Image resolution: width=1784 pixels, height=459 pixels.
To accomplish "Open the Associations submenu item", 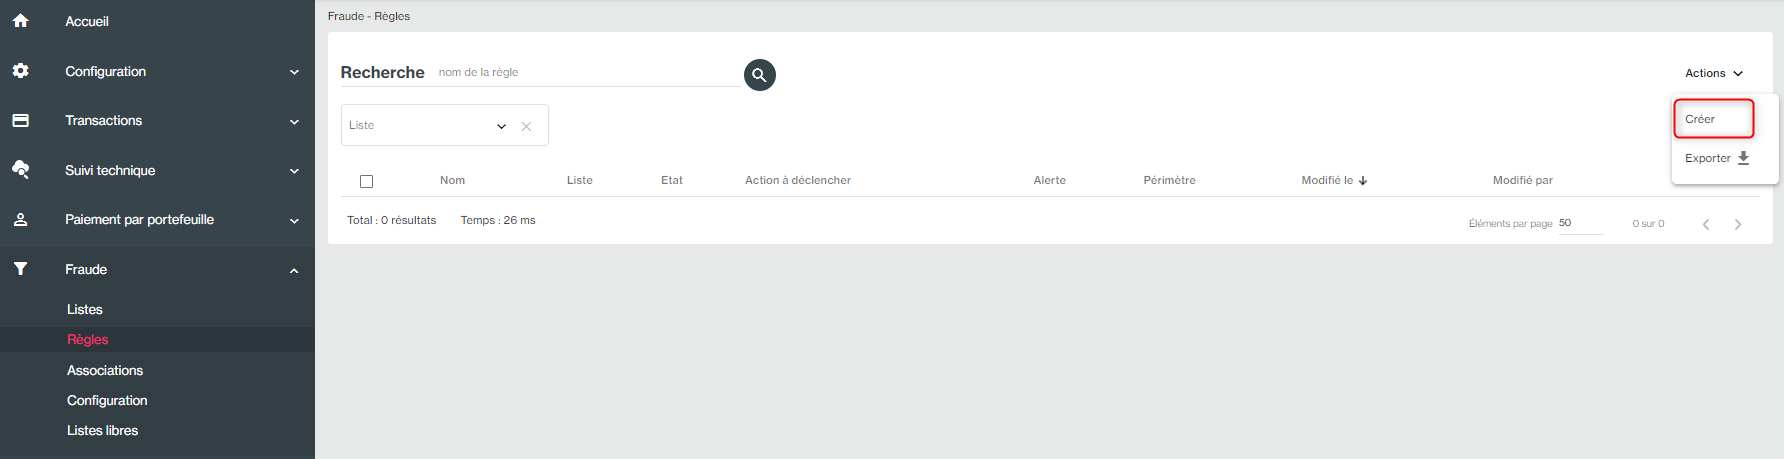I will click(105, 370).
